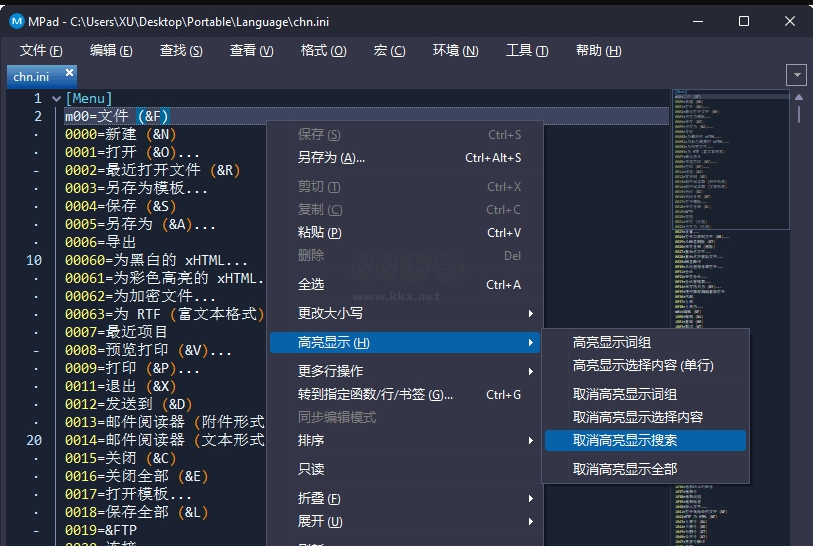813x546 pixels.
Task: Click the line 0012=发送到 (&D)
Action: pyautogui.click(x=129, y=404)
